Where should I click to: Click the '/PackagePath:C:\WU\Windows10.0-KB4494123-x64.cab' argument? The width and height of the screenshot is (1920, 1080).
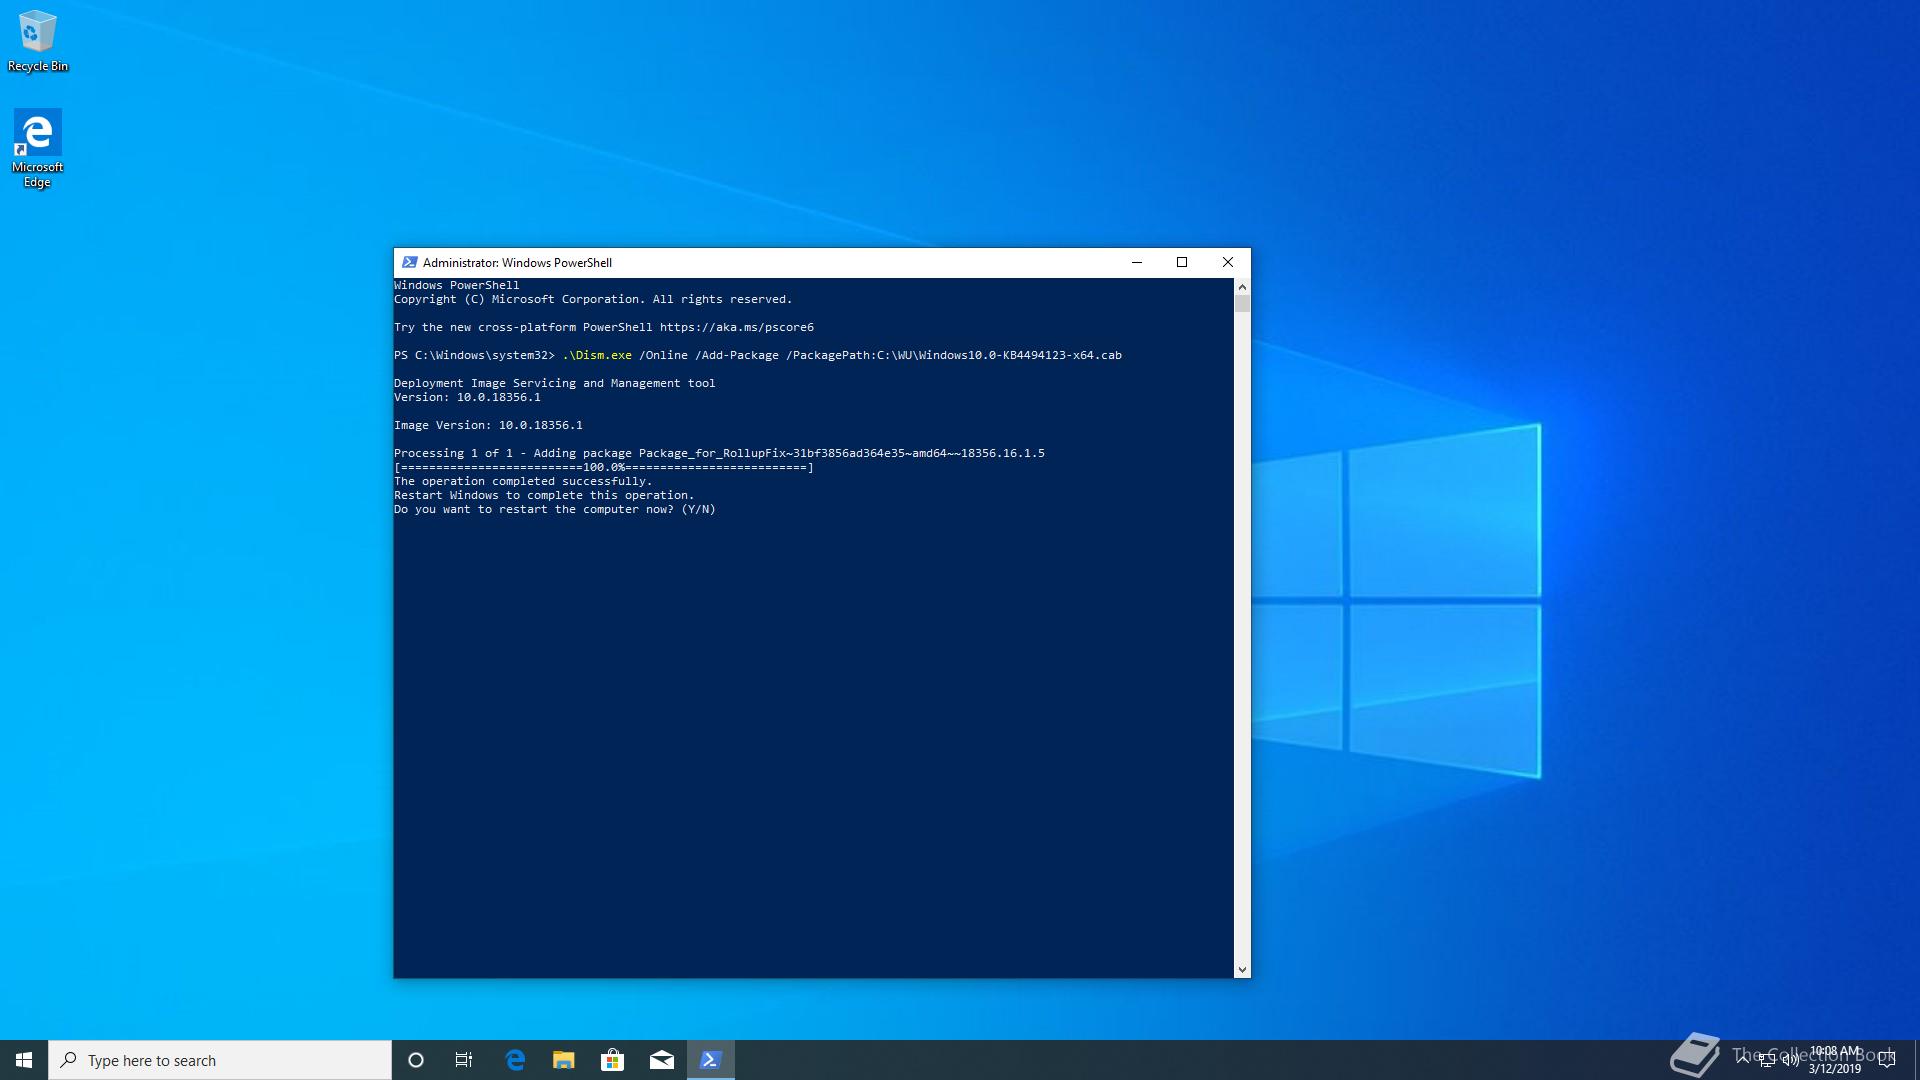coord(954,355)
